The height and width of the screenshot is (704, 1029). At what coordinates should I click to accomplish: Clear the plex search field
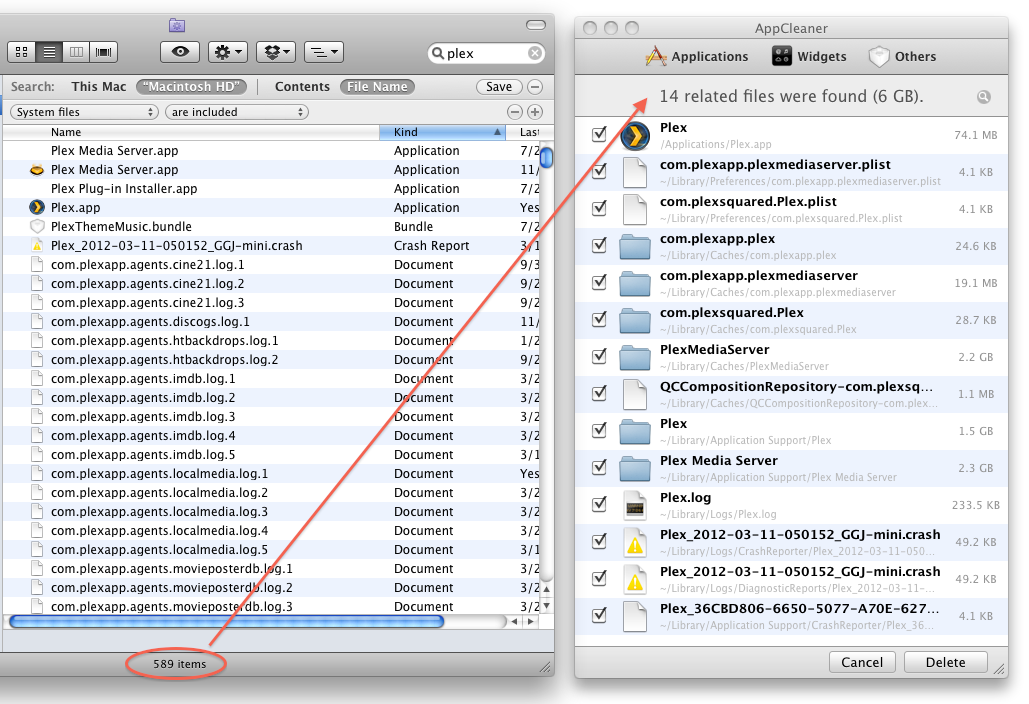coord(536,53)
